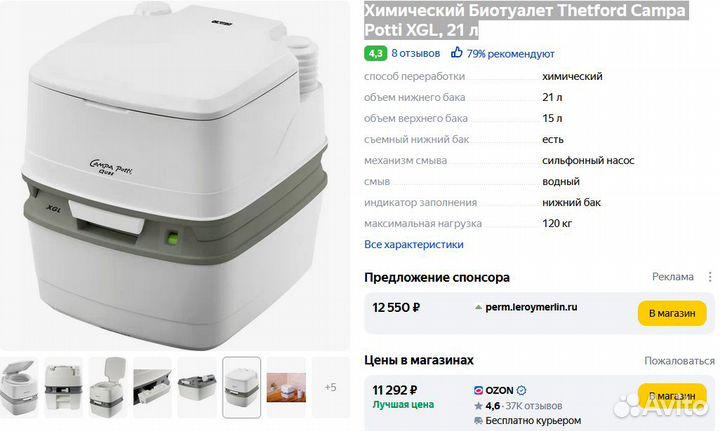Image resolution: width=720 pixels, height=431 pixels.
Task: Select the first thumbnail with open lid
Action: click(18, 387)
